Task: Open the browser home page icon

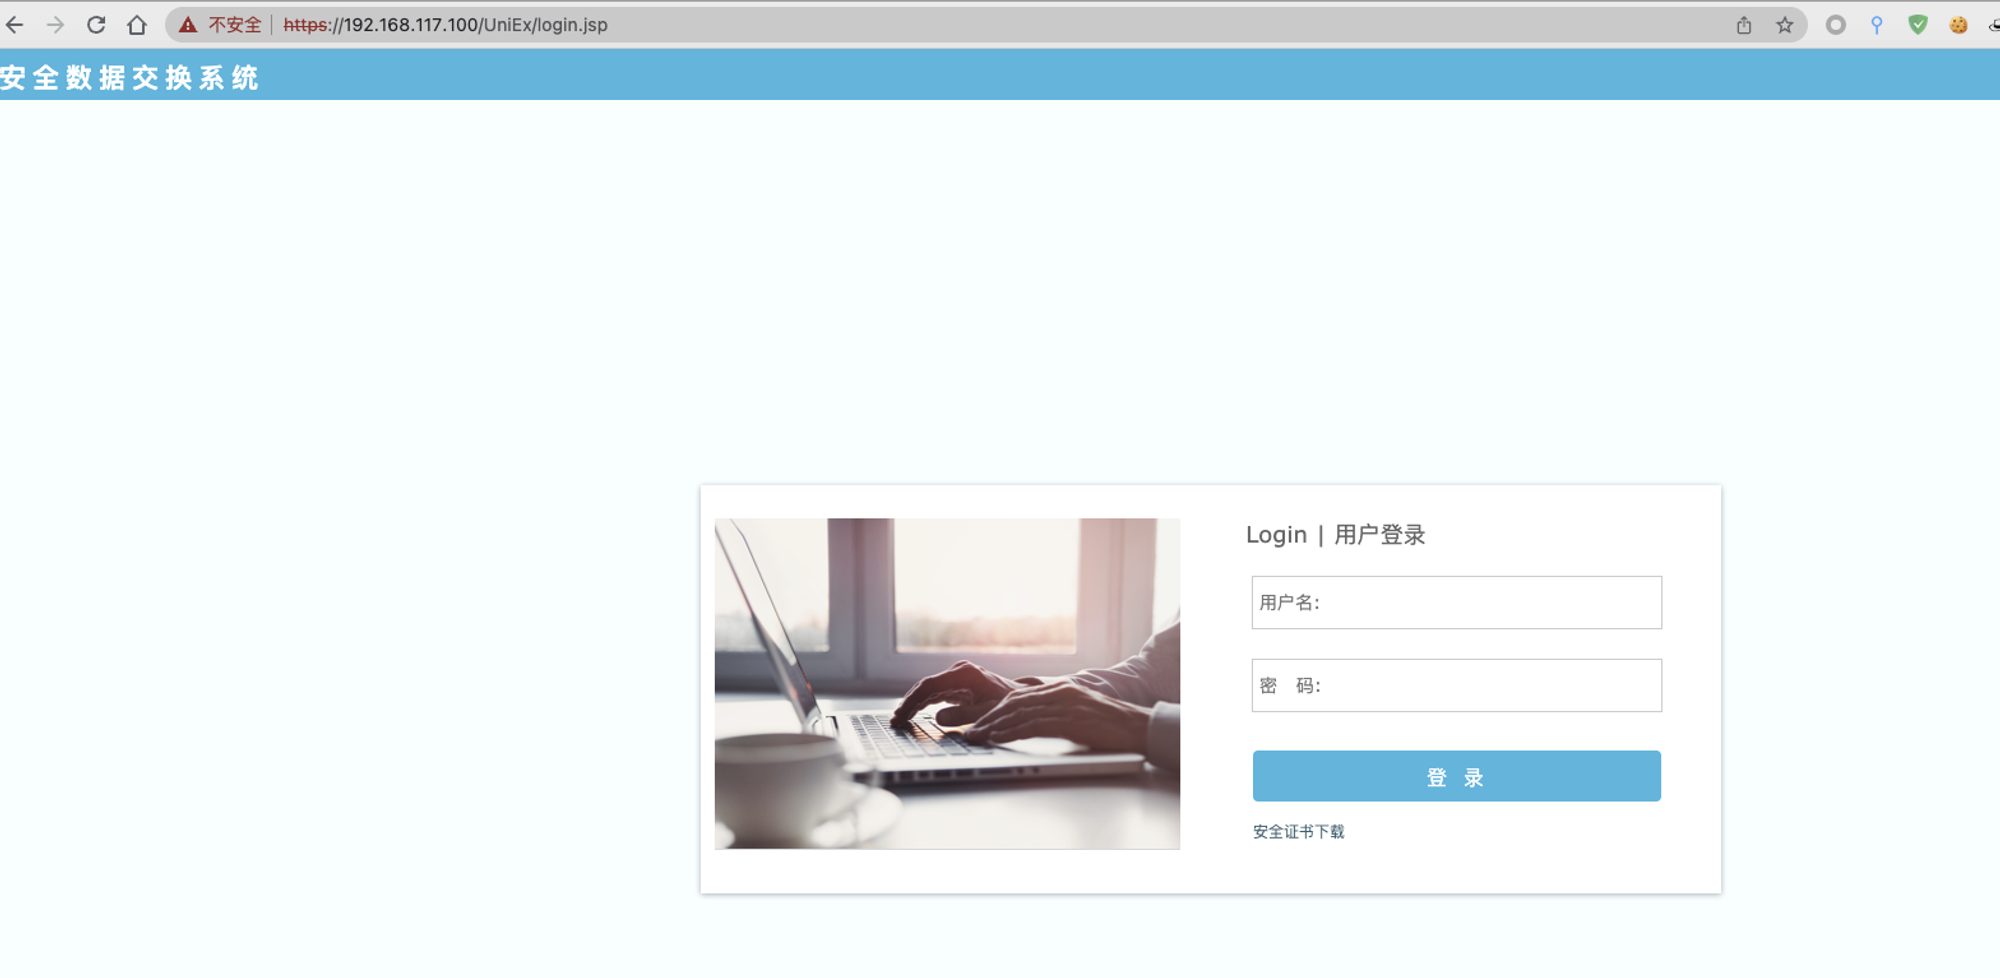Action: [137, 25]
